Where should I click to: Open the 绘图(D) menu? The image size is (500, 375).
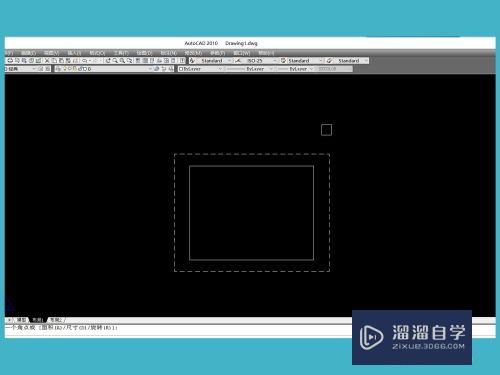[x=144, y=53]
